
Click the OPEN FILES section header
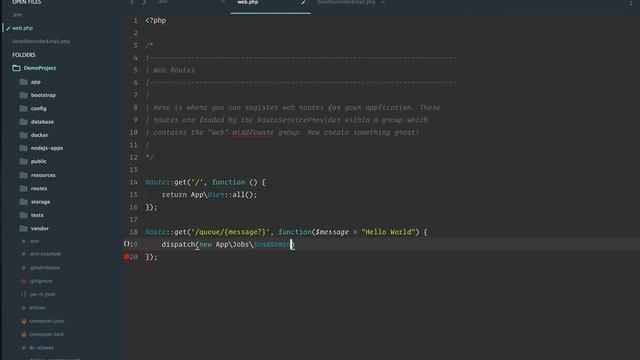point(27,2)
